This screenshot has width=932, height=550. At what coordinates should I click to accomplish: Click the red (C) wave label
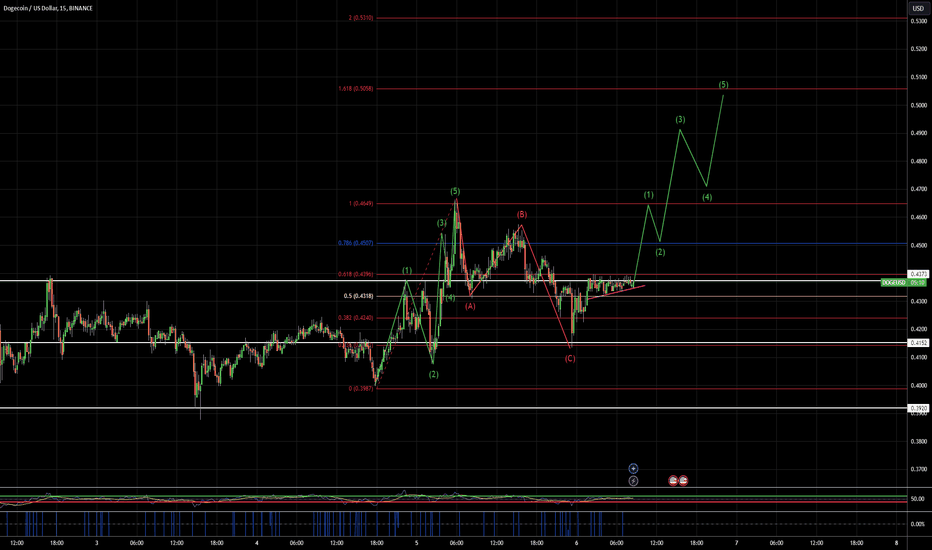pos(570,359)
